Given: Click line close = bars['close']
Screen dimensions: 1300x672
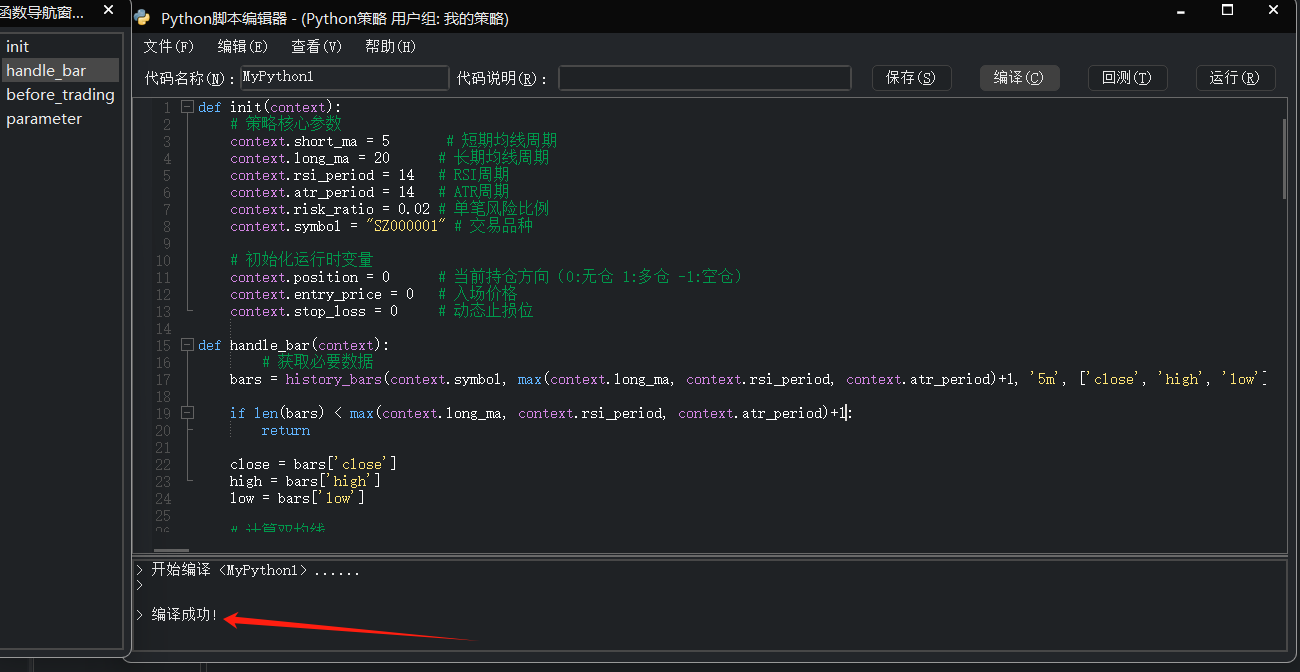Looking at the screenshot, I should point(313,464).
